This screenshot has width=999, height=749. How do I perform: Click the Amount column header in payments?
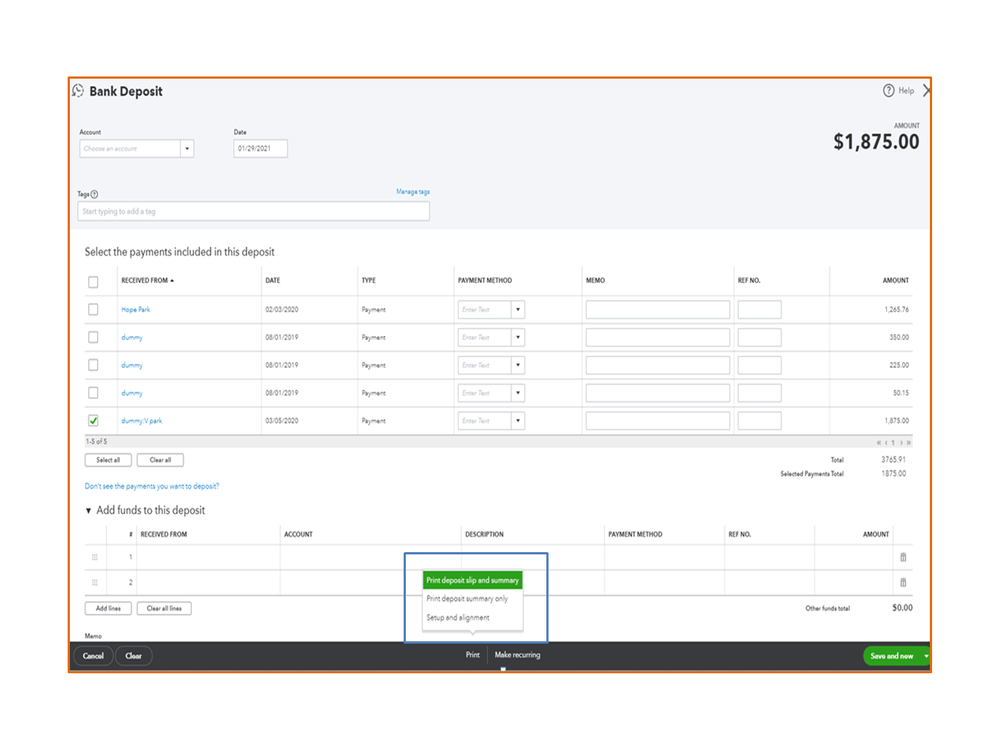tap(895, 280)
